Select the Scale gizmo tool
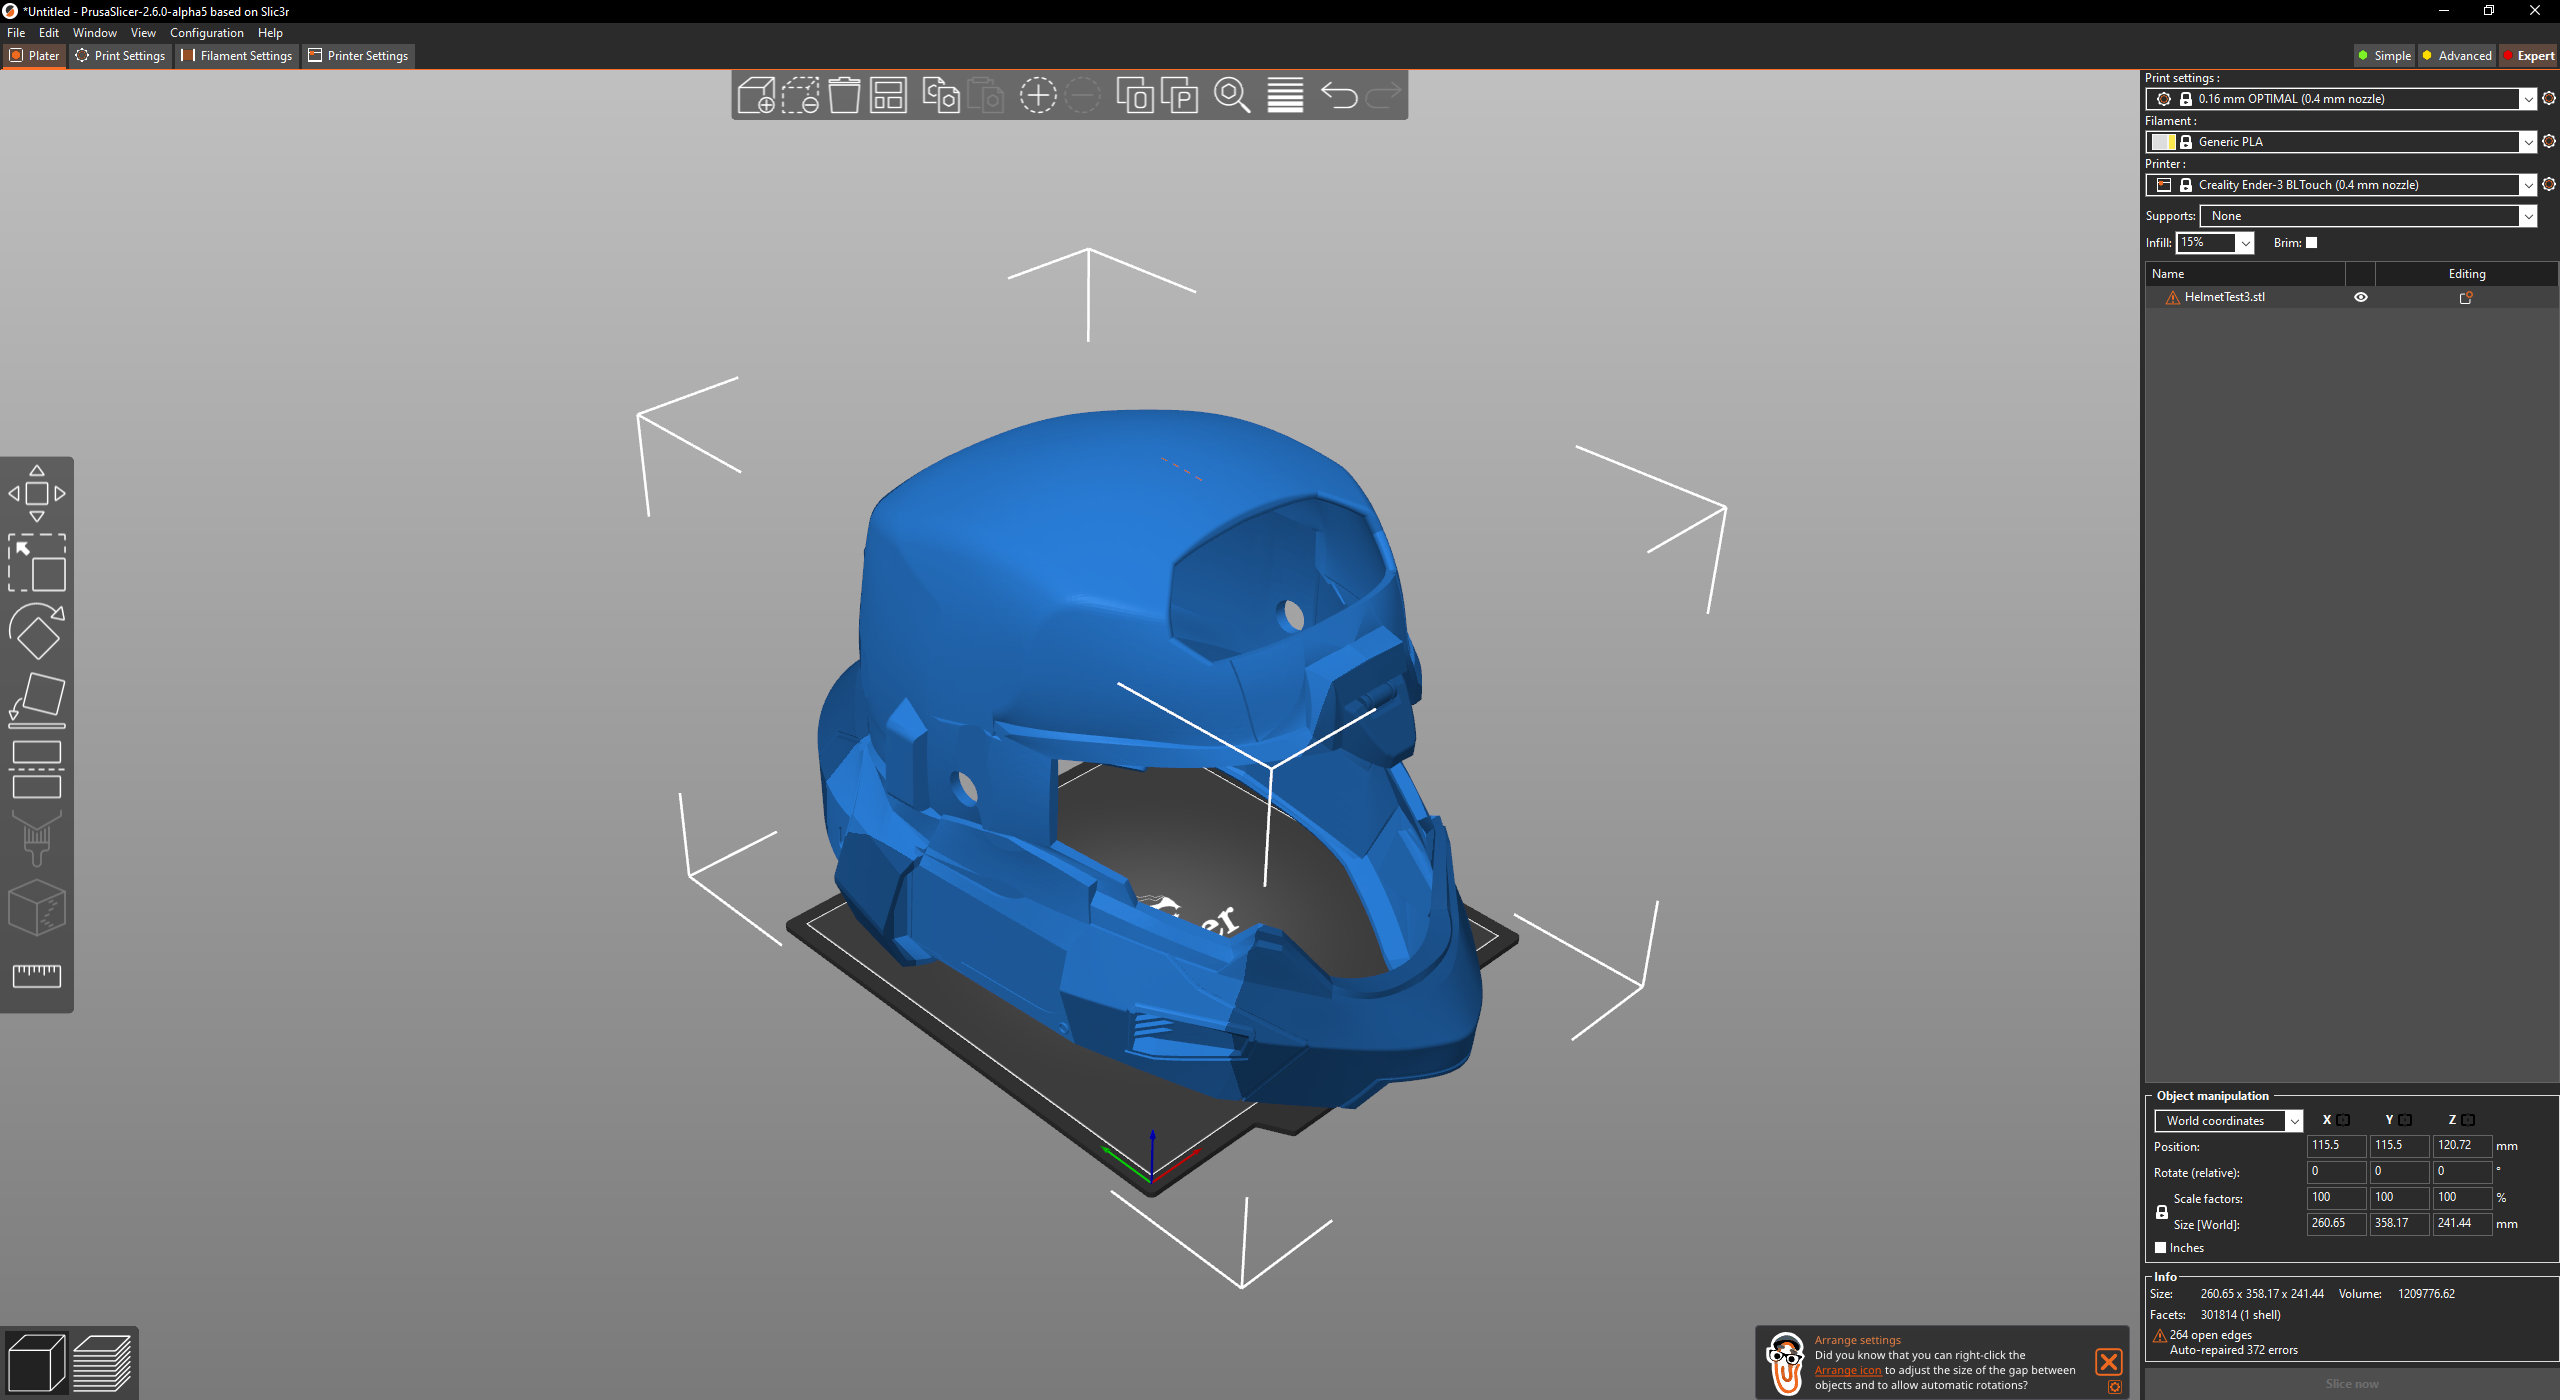Image resolution: width=2560 pixels, height=1400 pixels. pyautogui.click(x=37, y=562)
